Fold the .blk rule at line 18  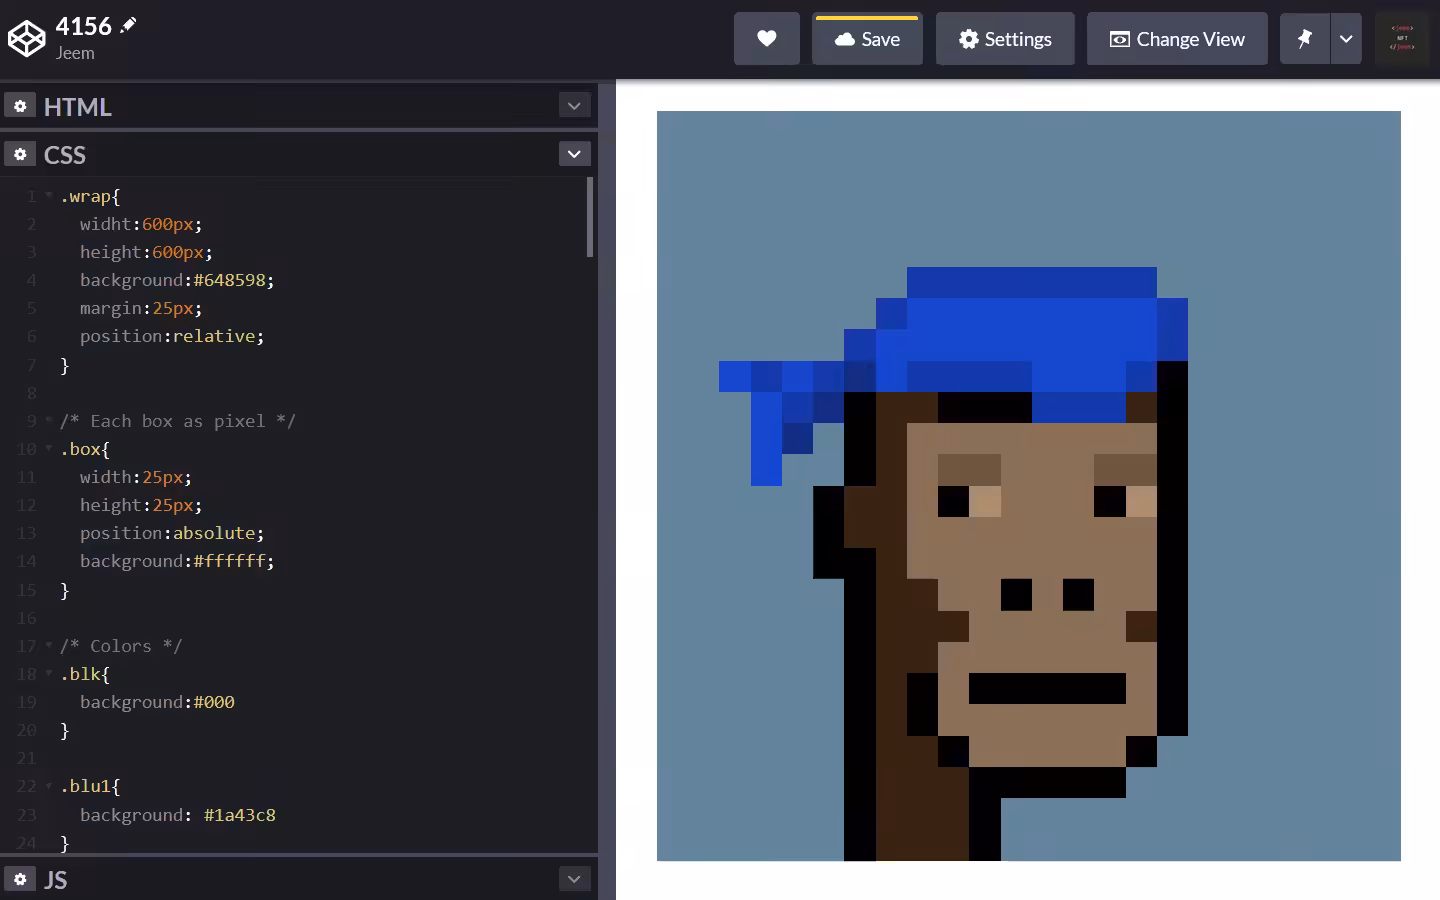tap(49, 673)
